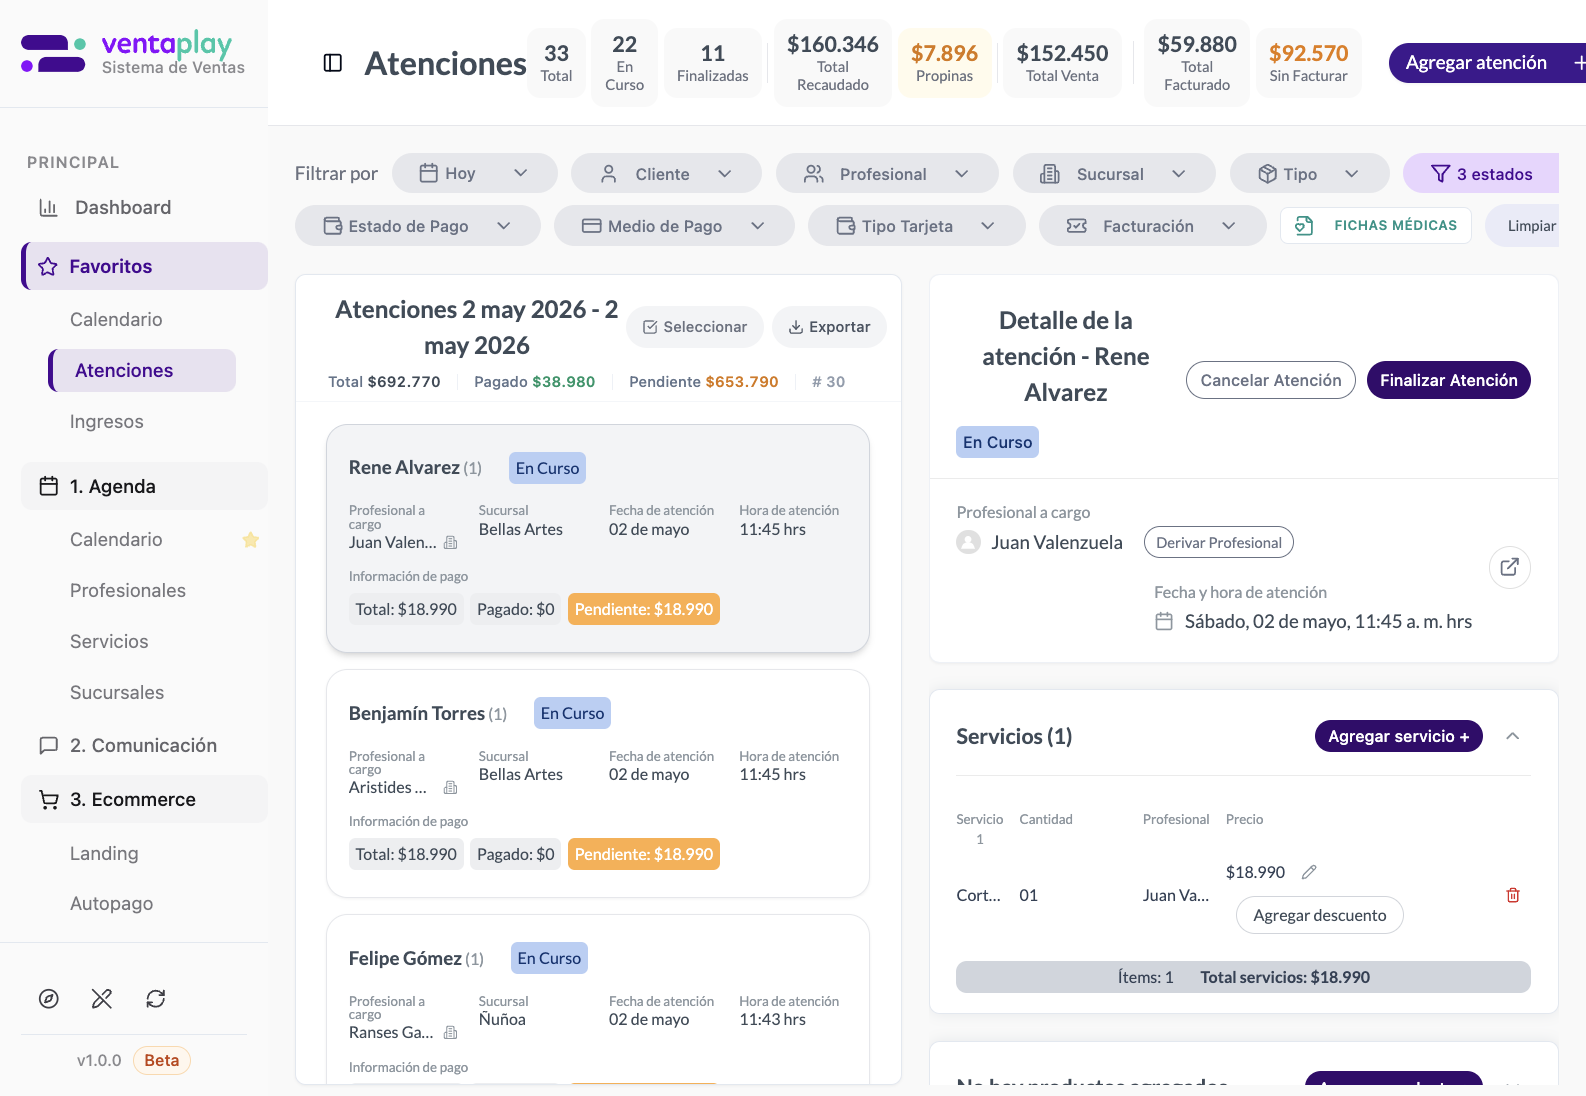This screenshot has width=1586, height=1096.
Task: Click the Seleccionar button
Action: tap(695, 327)
